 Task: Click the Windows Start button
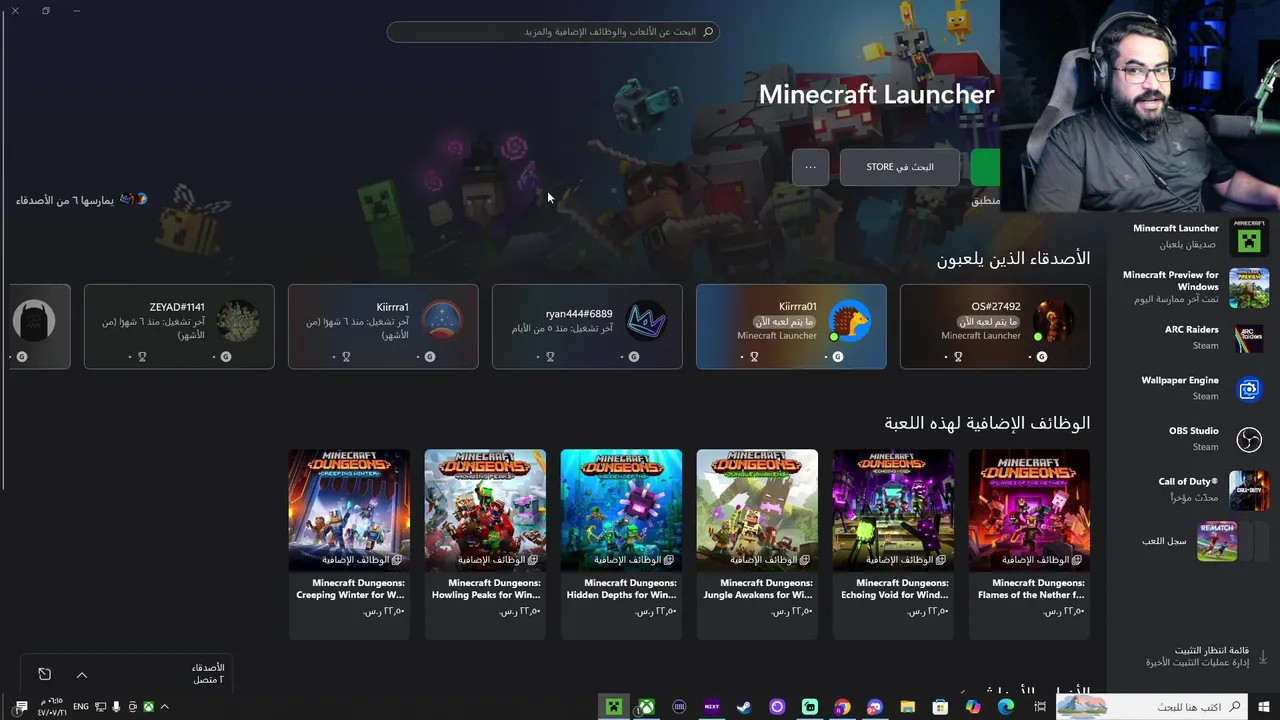[x=1264, y=707]
